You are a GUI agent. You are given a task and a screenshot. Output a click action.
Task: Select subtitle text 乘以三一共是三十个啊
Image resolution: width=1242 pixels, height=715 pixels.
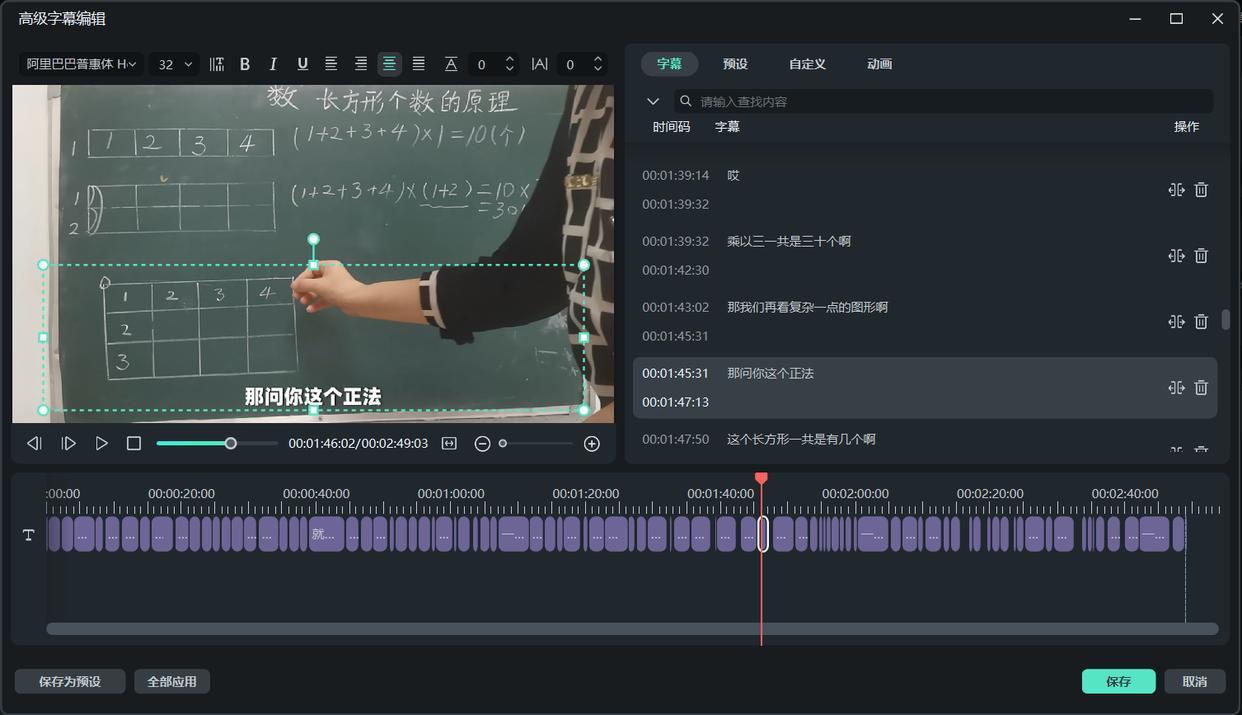789,241
